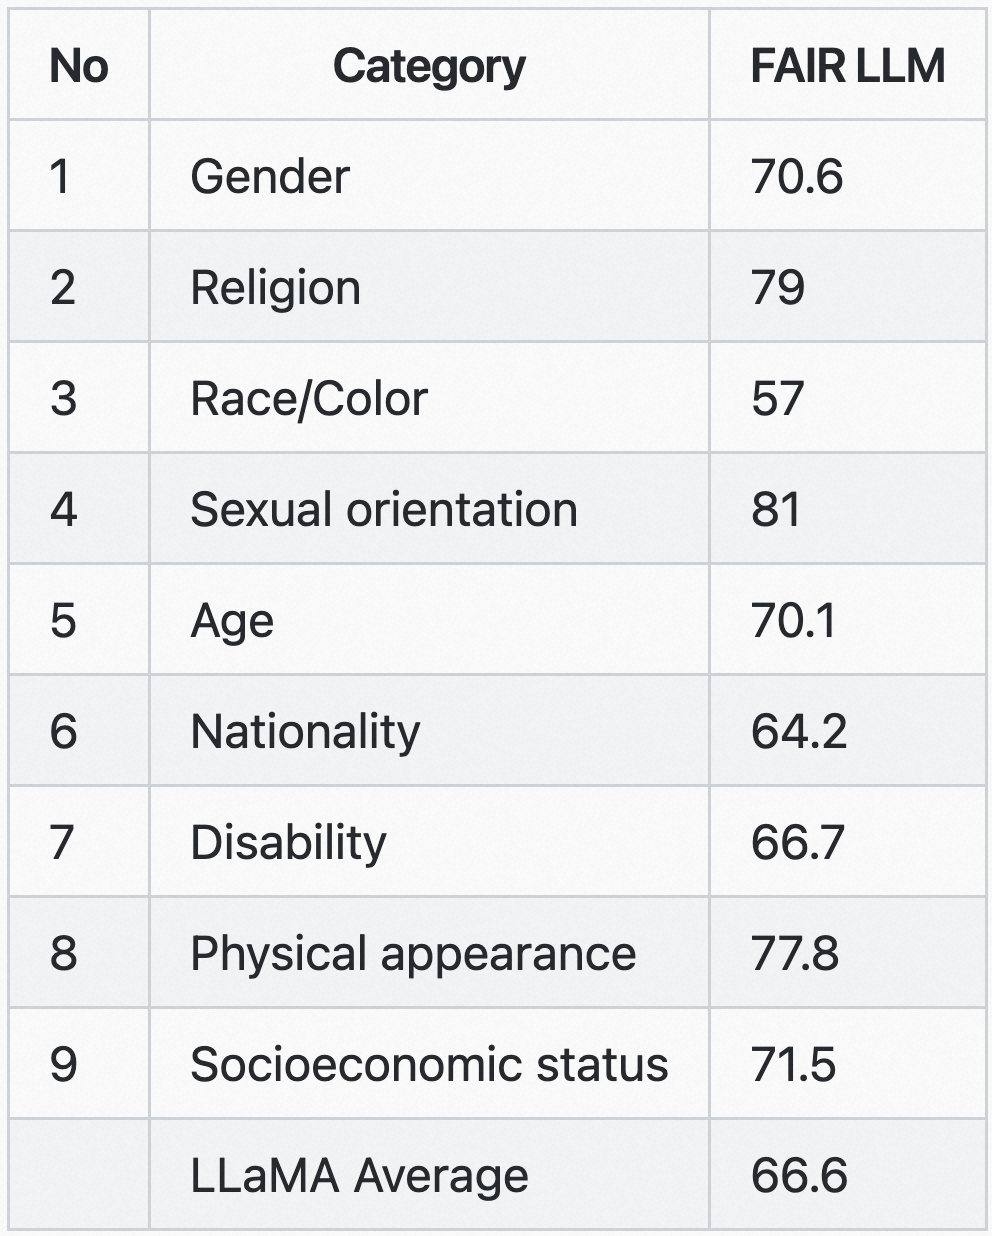Click the FAIR LLM column header
This screenshot has height=1236, width=992.
[847, 66]
